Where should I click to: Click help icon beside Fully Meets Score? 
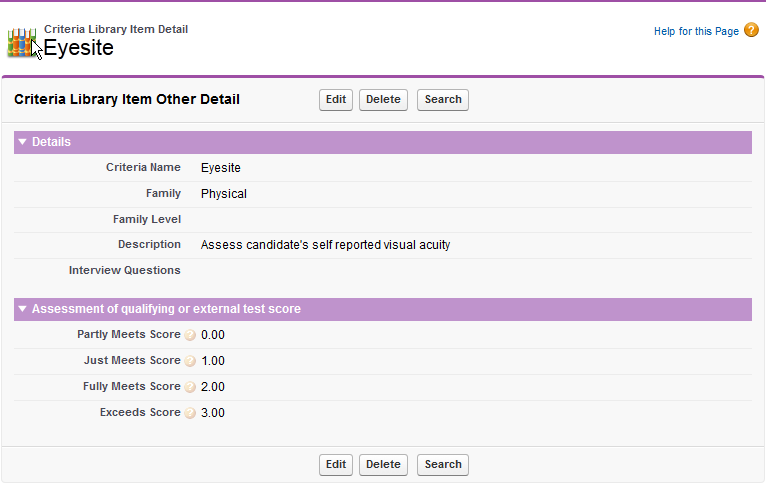pyautogui.click(x=190, y=387)
